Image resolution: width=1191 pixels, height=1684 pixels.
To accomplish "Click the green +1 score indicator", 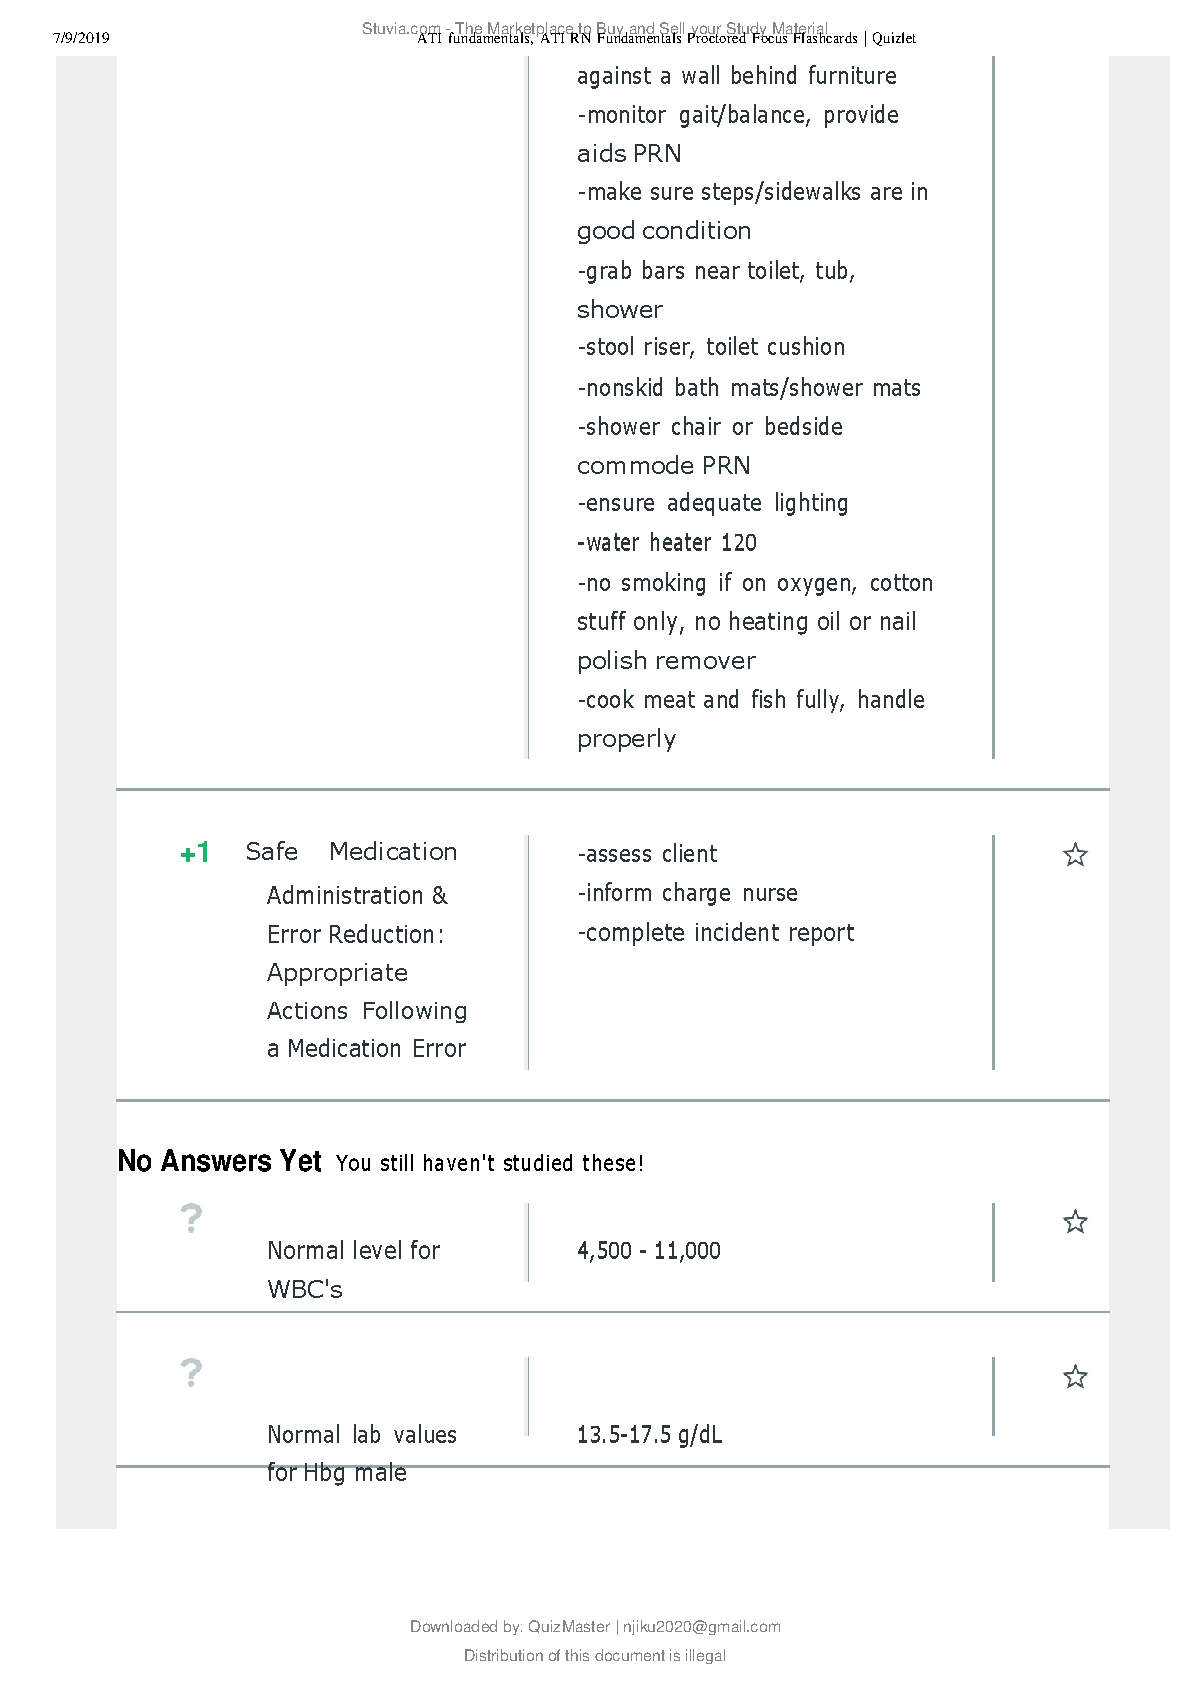I will [195, 853].
